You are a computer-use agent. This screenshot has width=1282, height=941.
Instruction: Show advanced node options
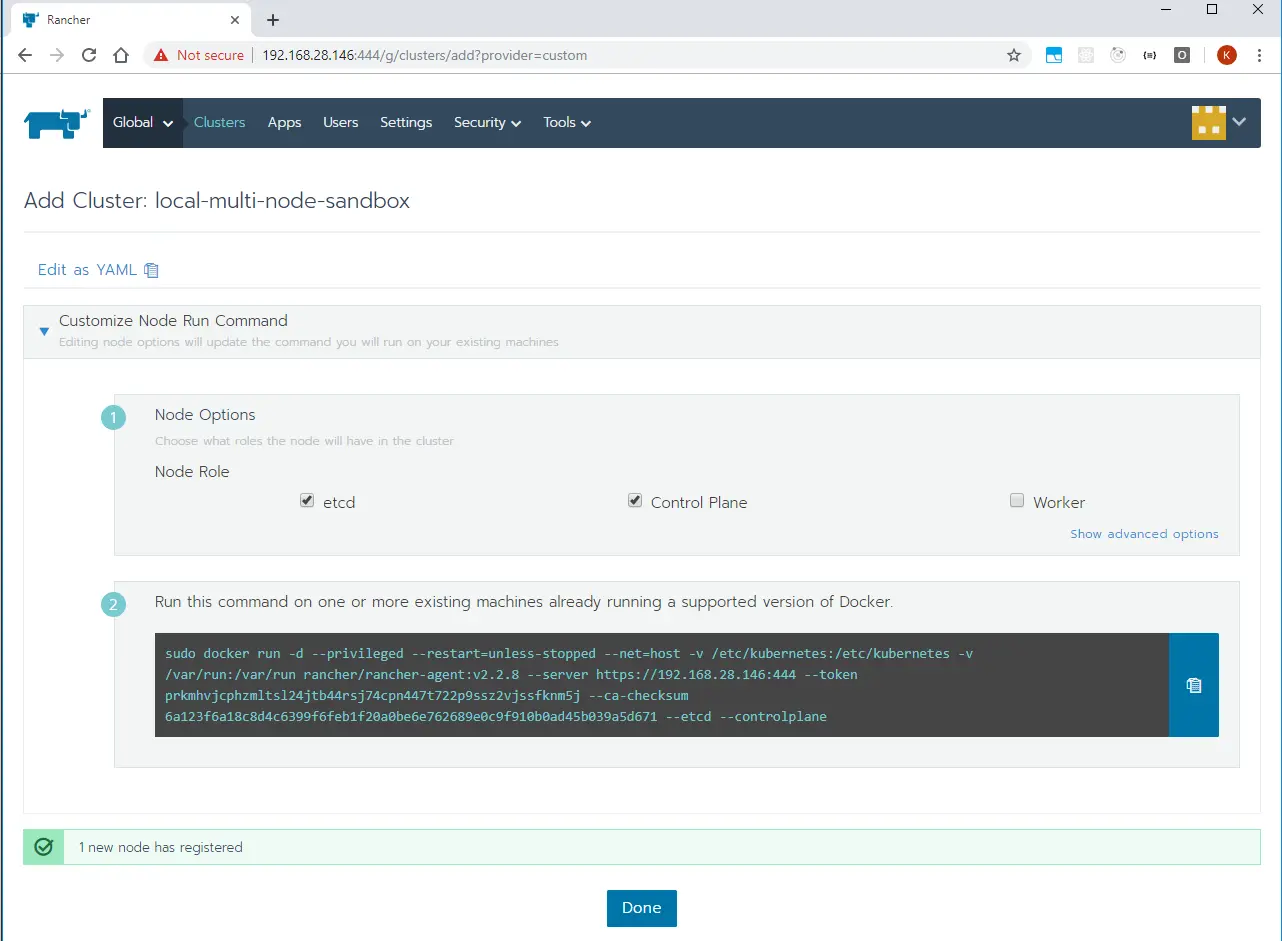1144,534
